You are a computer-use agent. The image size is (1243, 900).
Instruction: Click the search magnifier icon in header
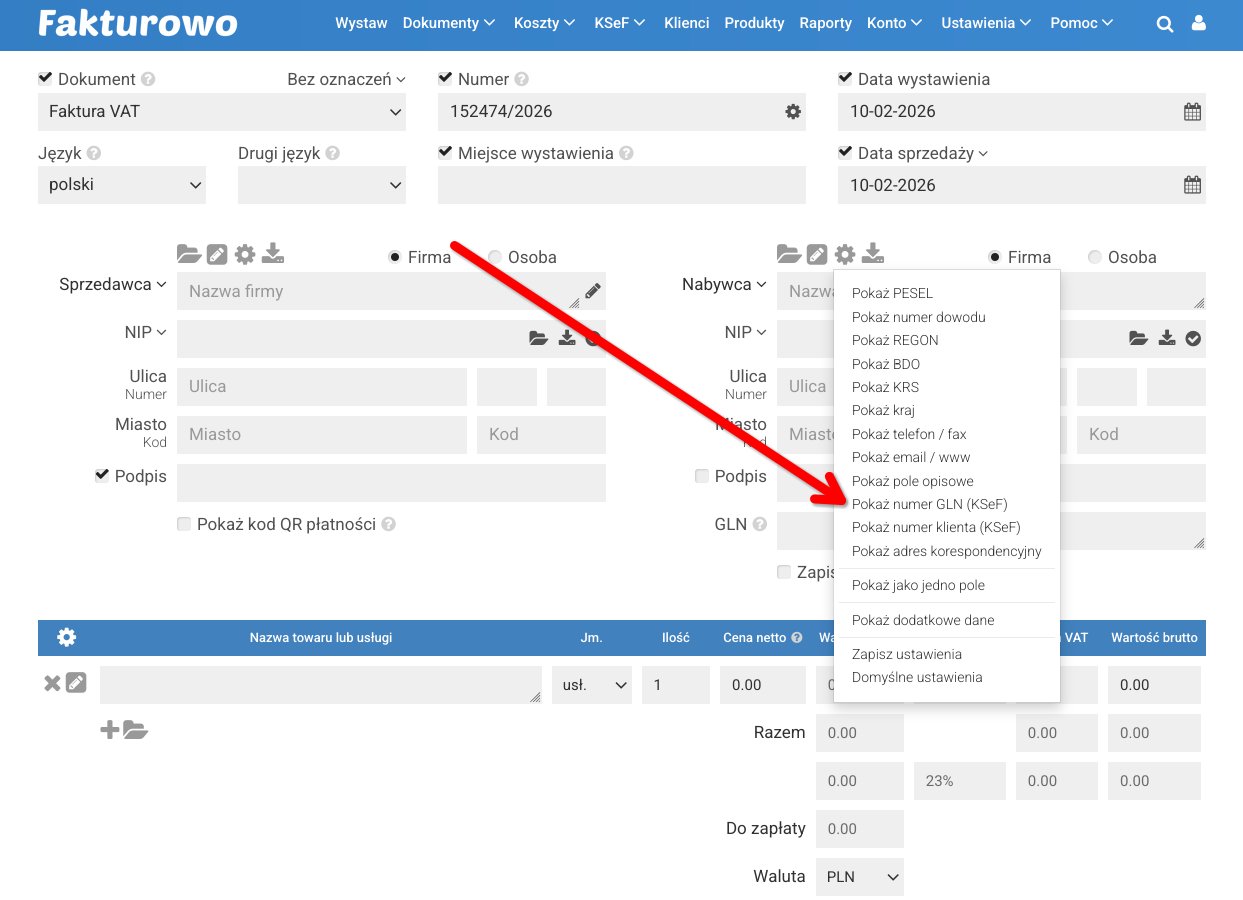(1164, 25)
